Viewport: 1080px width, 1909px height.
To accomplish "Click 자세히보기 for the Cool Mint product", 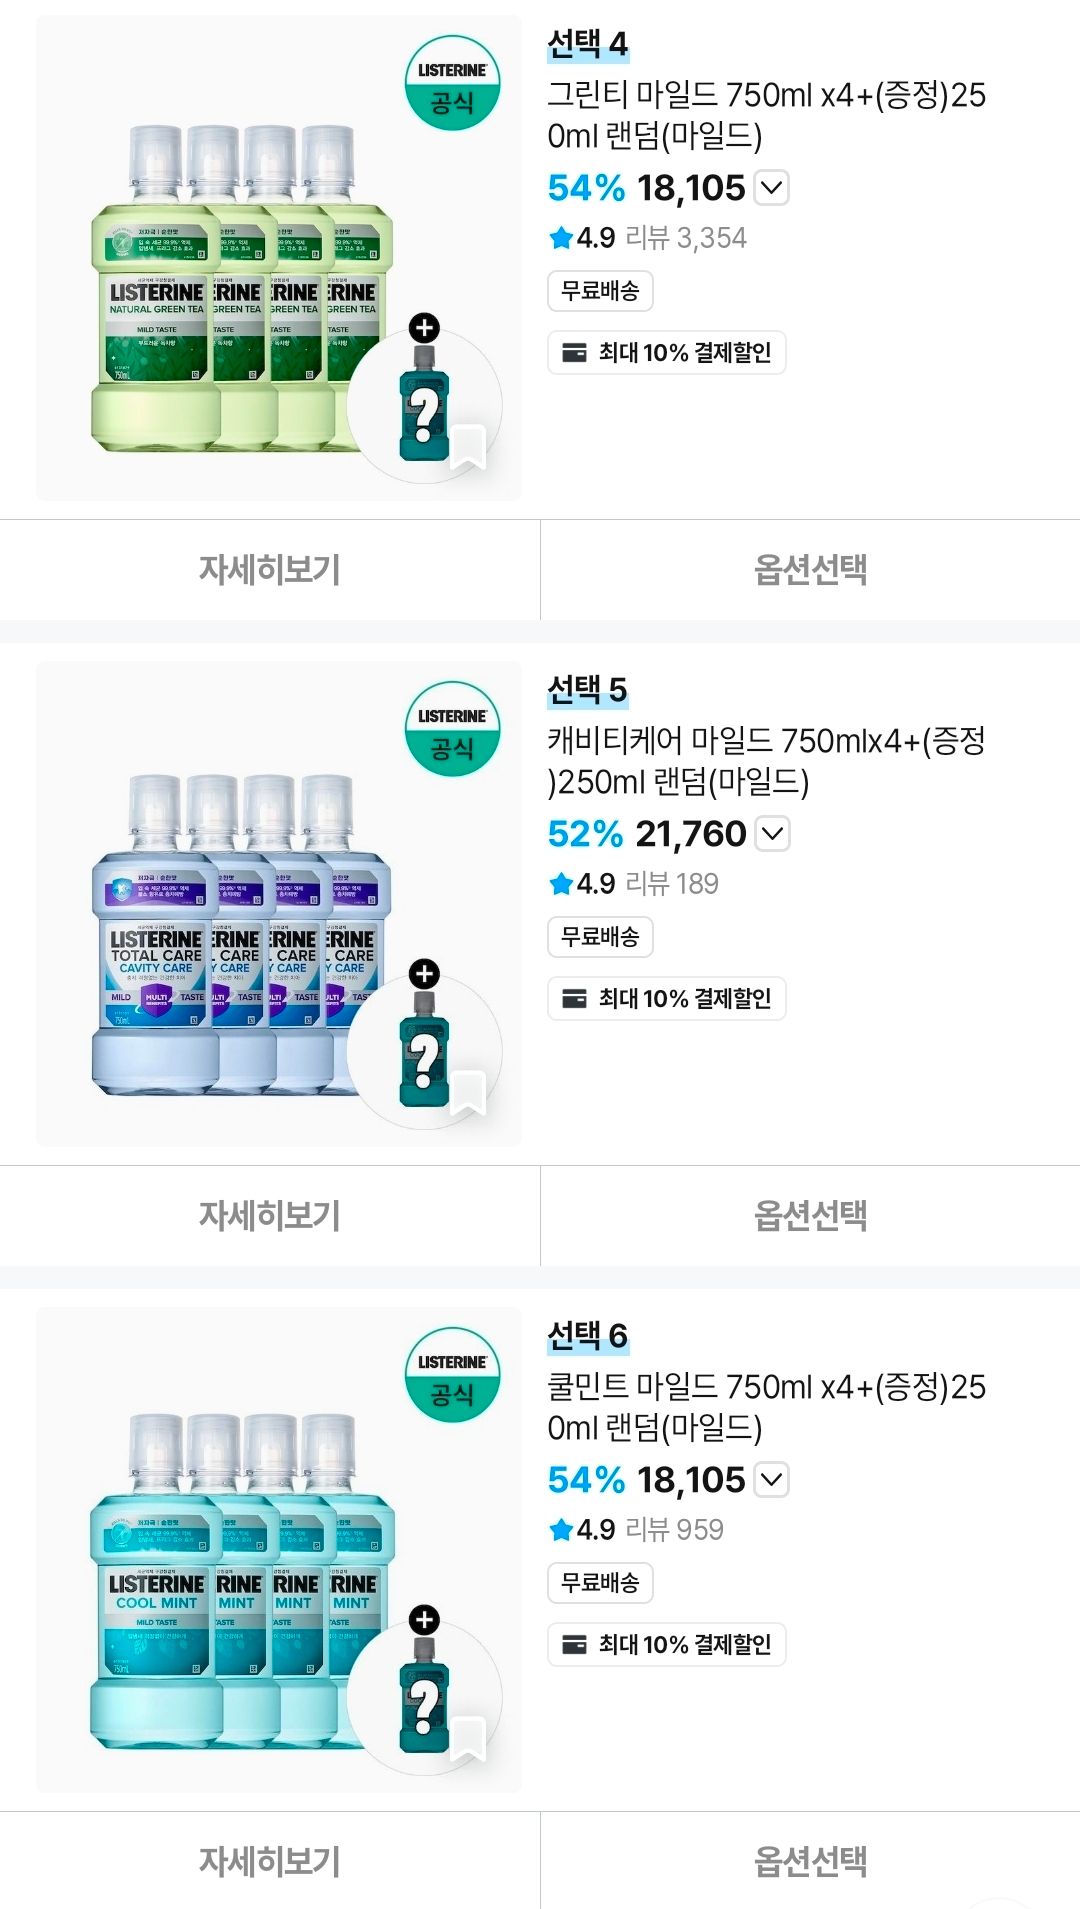I will tap(270, 1861).
